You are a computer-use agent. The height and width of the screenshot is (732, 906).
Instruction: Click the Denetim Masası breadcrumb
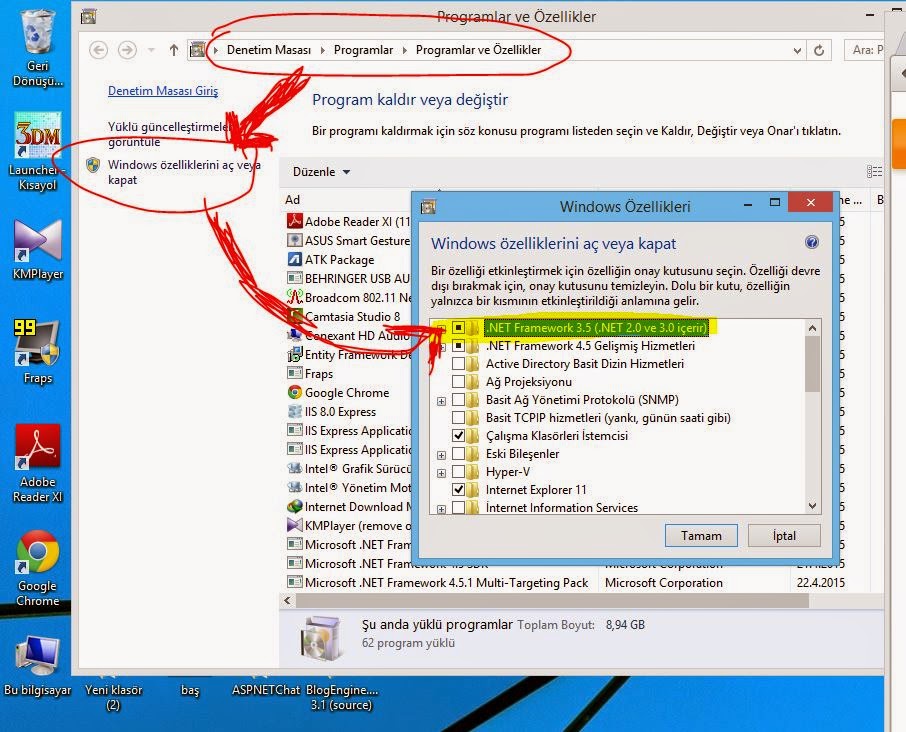[x=269, y=50]
